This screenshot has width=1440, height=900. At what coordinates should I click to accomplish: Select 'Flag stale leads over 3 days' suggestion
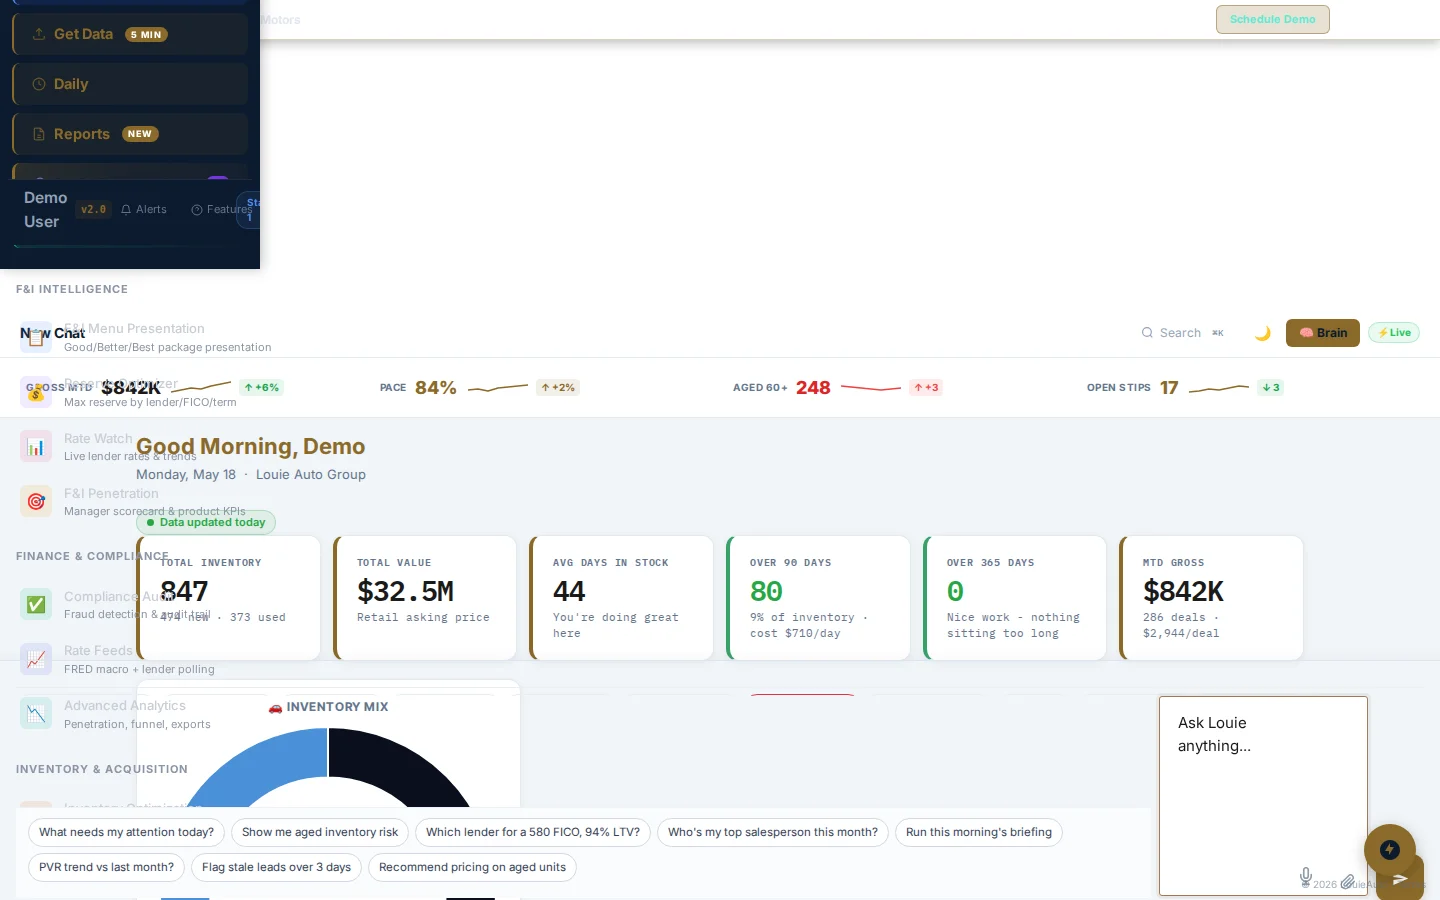click(276, 867)
